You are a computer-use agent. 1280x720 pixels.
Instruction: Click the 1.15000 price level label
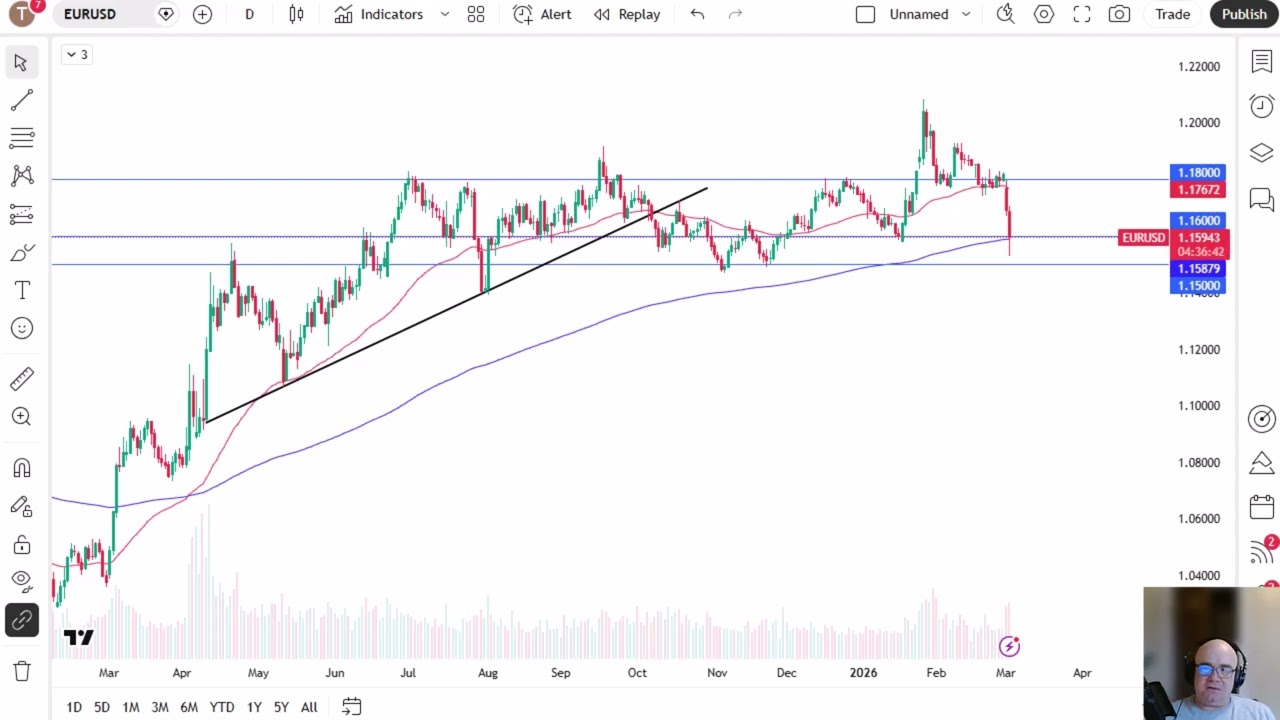(1198, 286)
